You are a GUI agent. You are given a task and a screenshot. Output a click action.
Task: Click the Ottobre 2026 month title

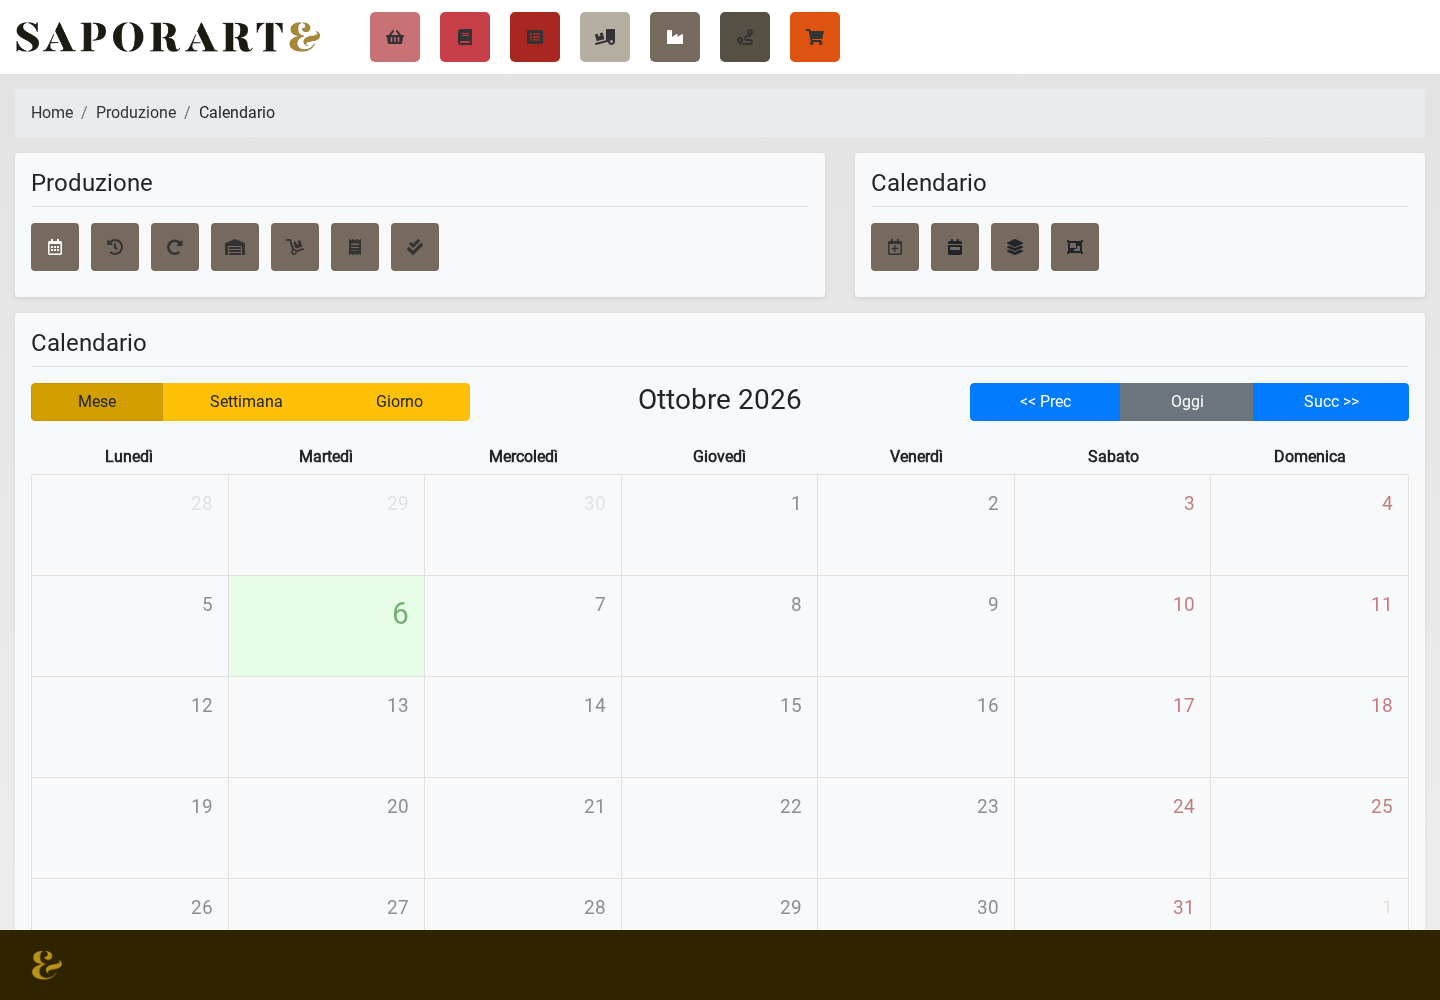tap(720, 400)
